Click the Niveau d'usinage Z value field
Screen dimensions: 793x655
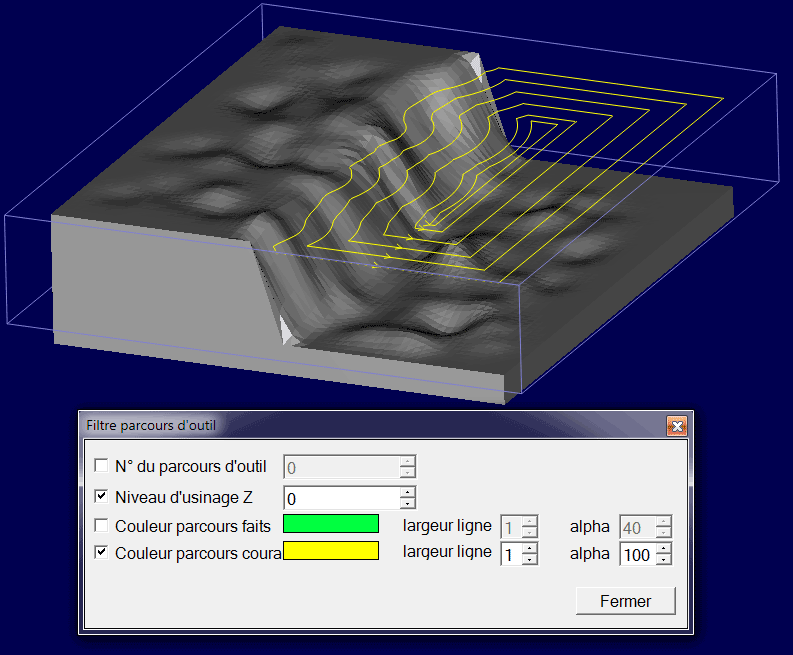(x=342, y=498)
